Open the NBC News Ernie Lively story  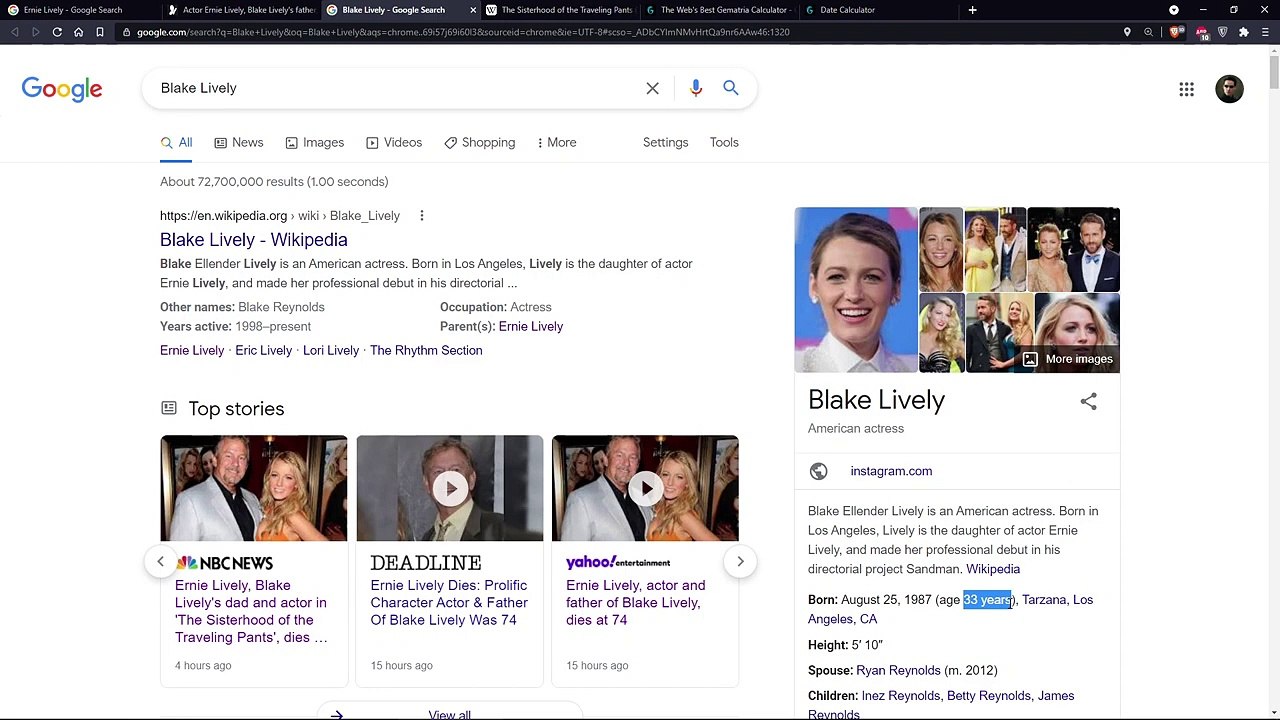click(x=251, y=611)
